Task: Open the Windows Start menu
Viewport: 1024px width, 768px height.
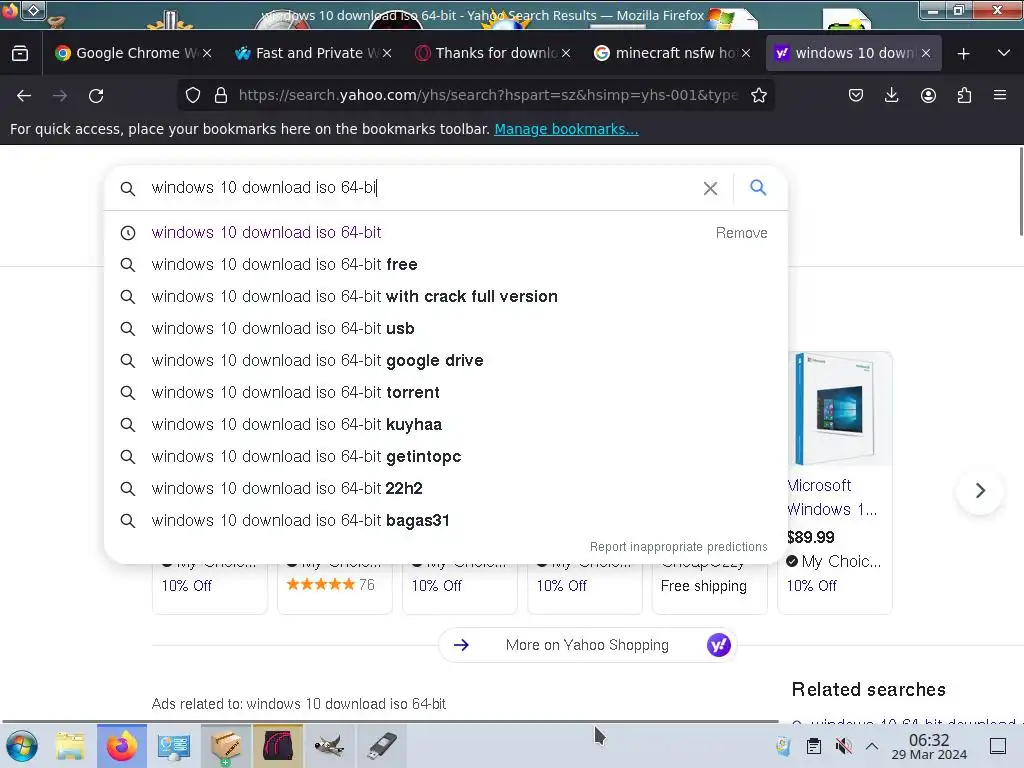Action: (22, 746)
